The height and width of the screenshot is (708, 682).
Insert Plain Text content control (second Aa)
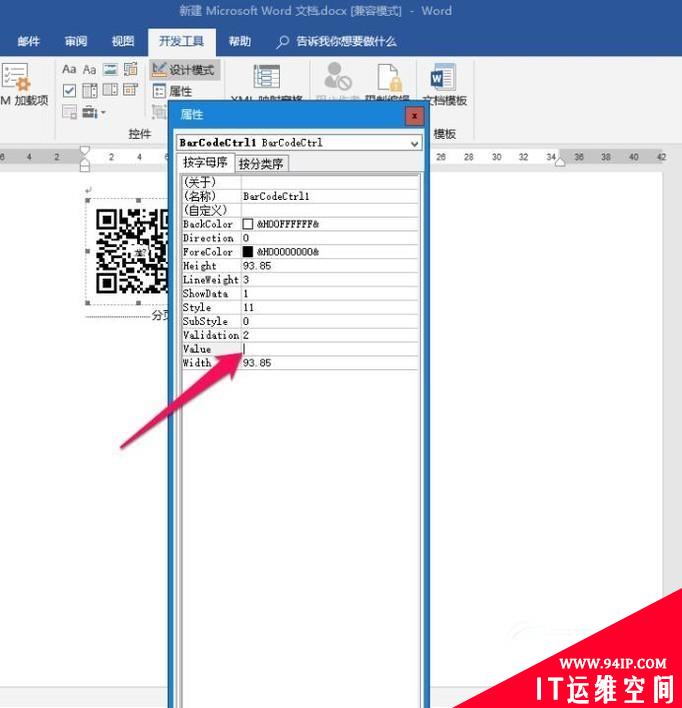(89, 69)
